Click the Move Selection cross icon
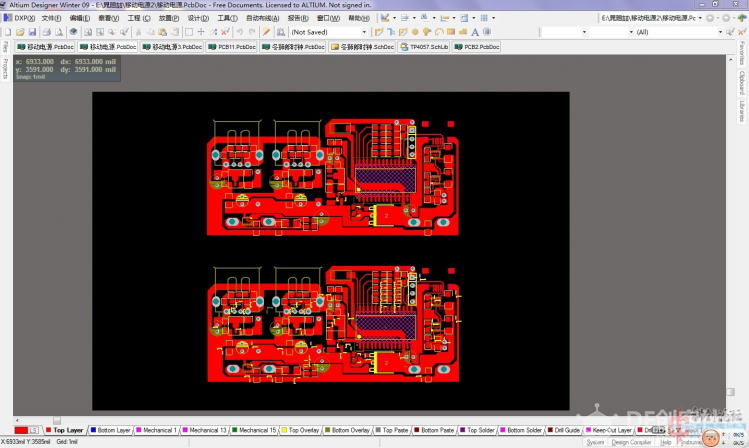The image size is (749, 448). click(201, 32)
